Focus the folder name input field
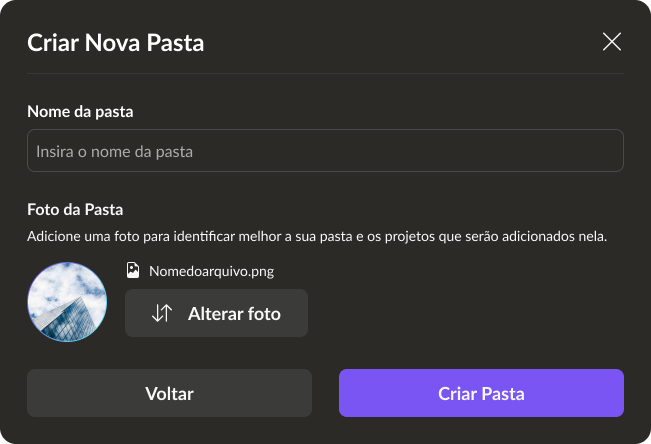The width and height of the screenshot is (651, 444). pos(325,151)
